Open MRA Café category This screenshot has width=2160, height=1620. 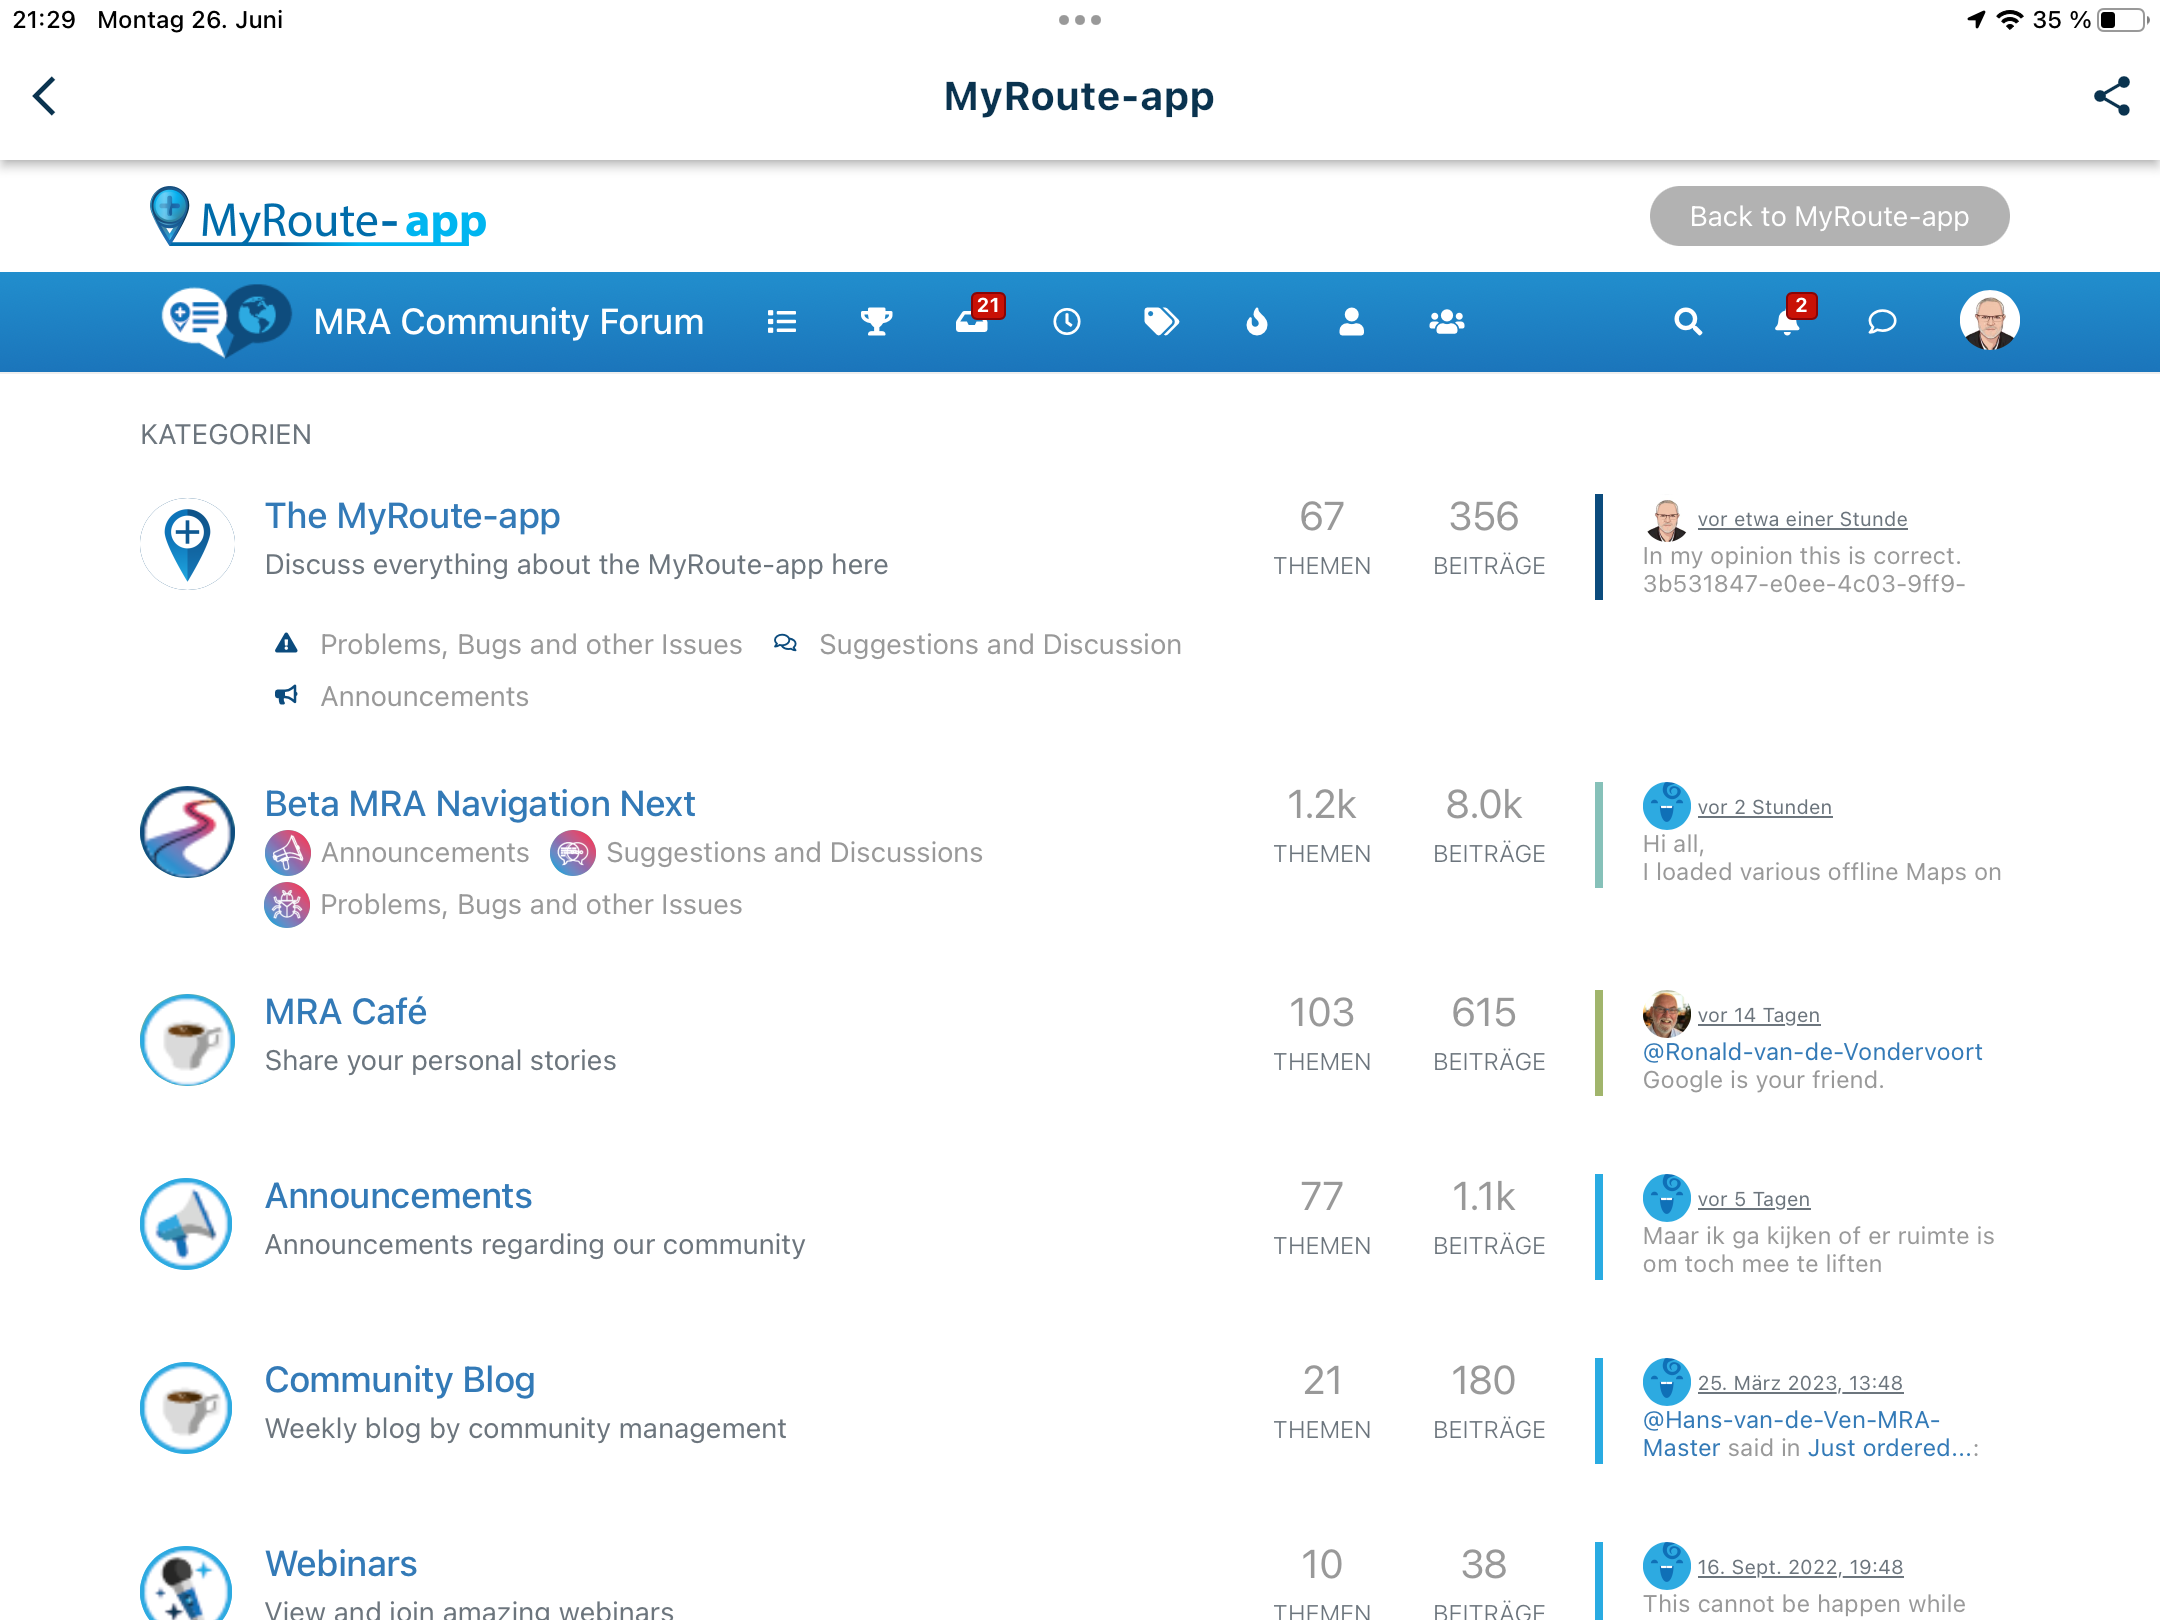coord(346,1012)
